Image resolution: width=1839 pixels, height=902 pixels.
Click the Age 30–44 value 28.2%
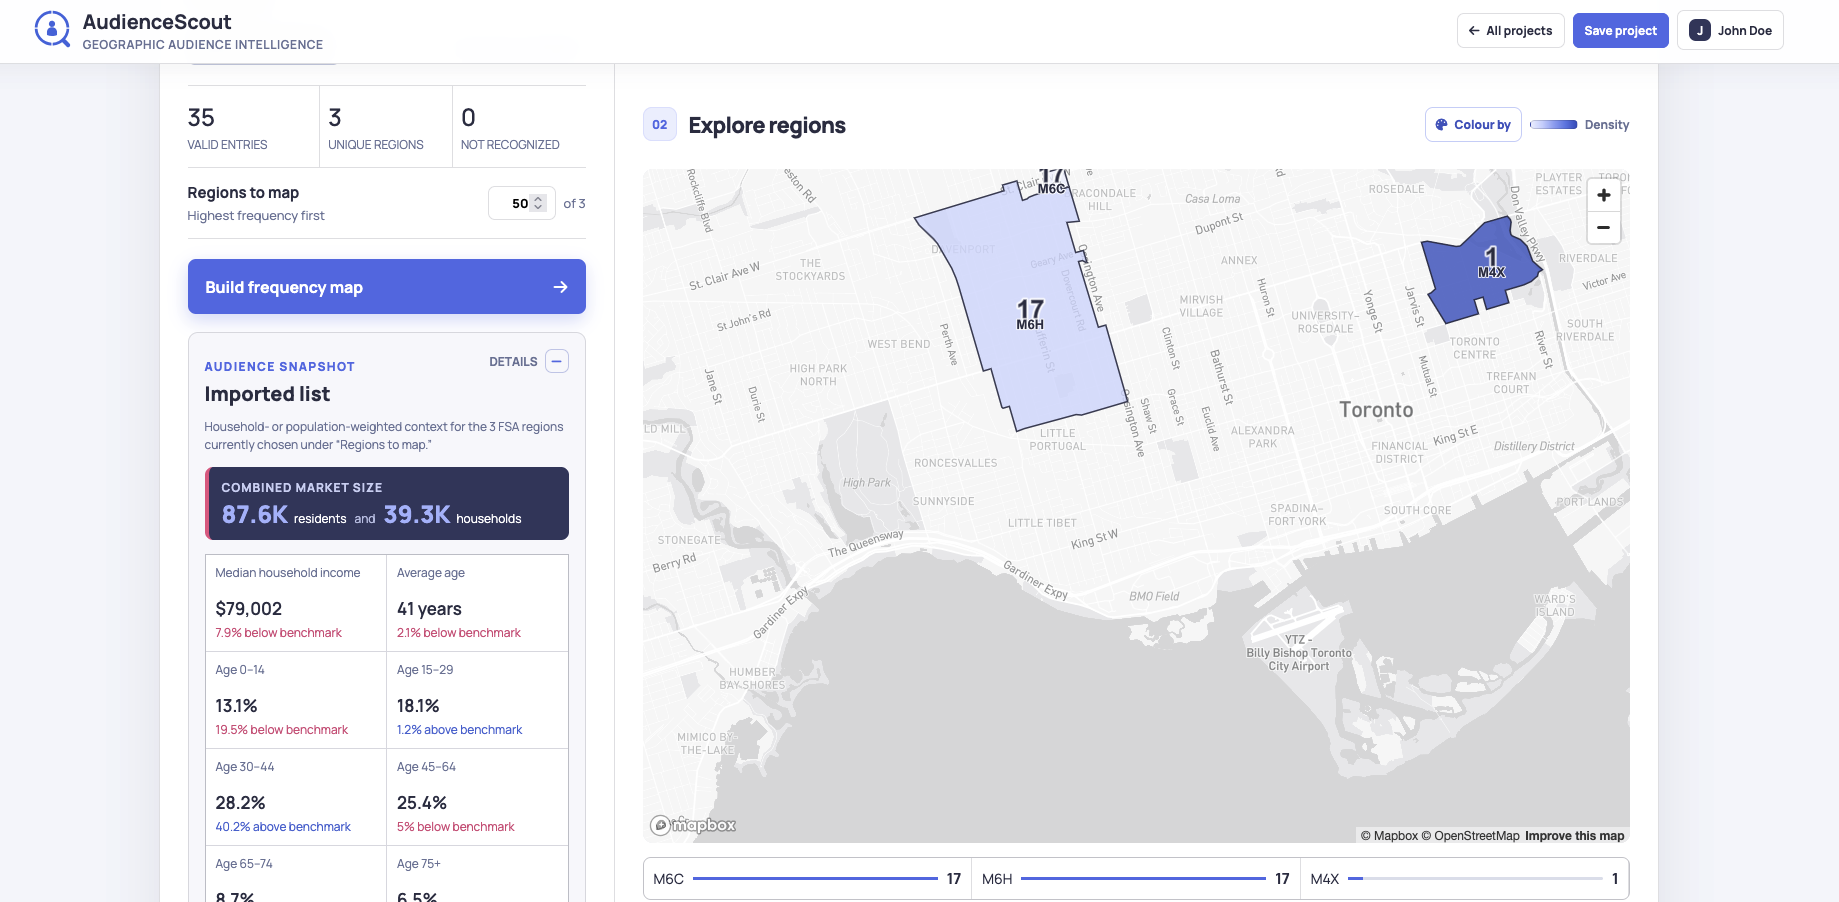pos(241,803)
